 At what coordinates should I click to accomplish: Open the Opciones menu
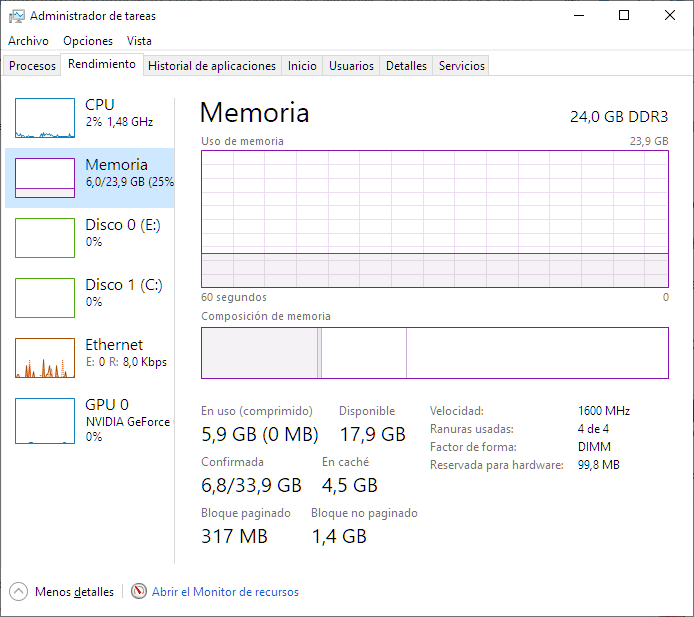point(88,41)
